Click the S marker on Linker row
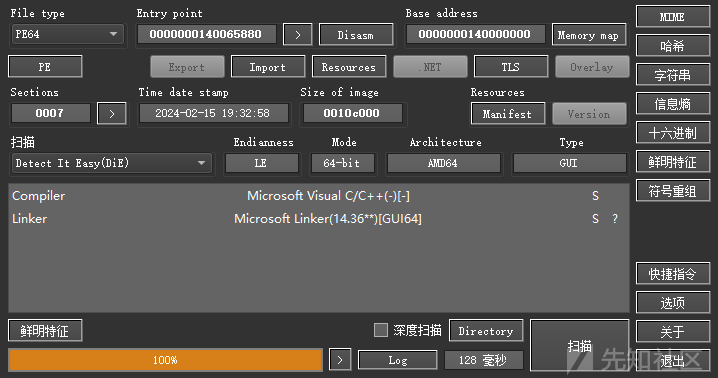This screenshot has width=718, height=378. [x=595, y=219]
